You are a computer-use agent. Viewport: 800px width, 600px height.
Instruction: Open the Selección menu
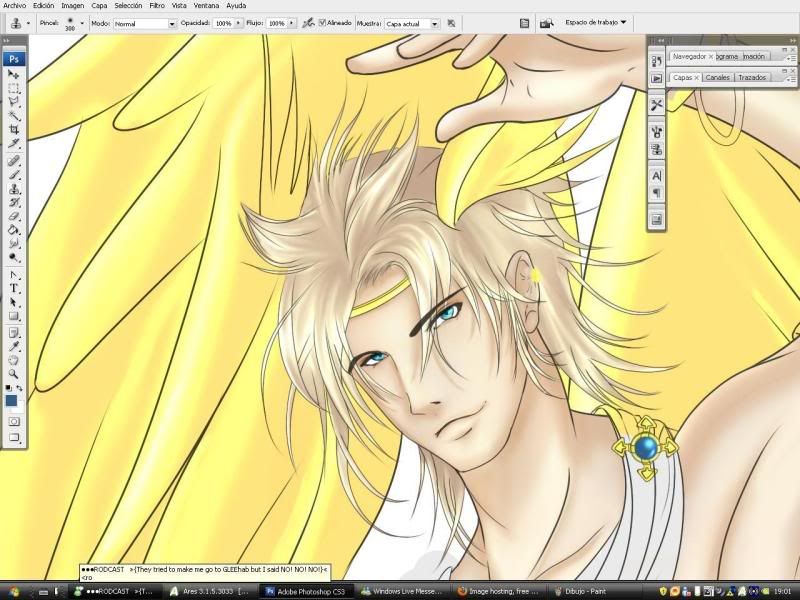(128, 6)
